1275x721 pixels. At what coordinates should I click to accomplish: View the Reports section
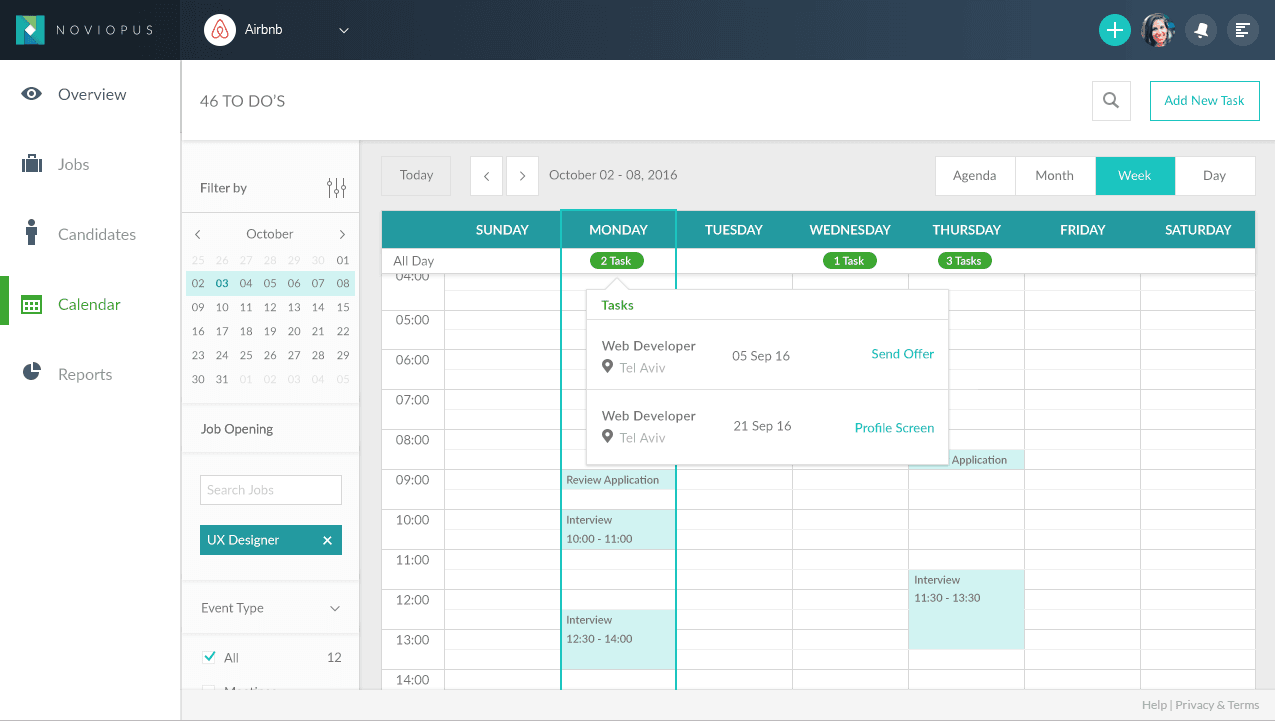tap(84, 374)
